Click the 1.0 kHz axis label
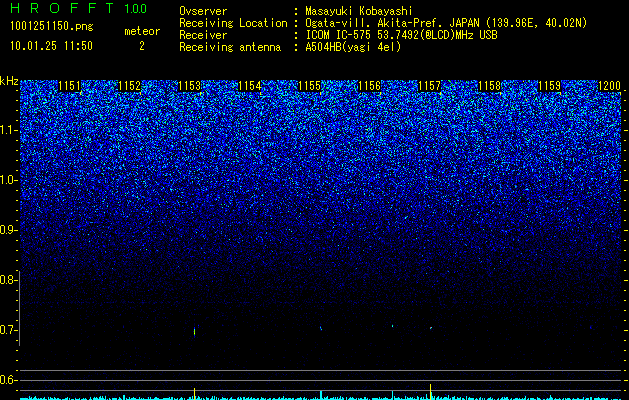This screenshot has width=629, height=400. 8,180
